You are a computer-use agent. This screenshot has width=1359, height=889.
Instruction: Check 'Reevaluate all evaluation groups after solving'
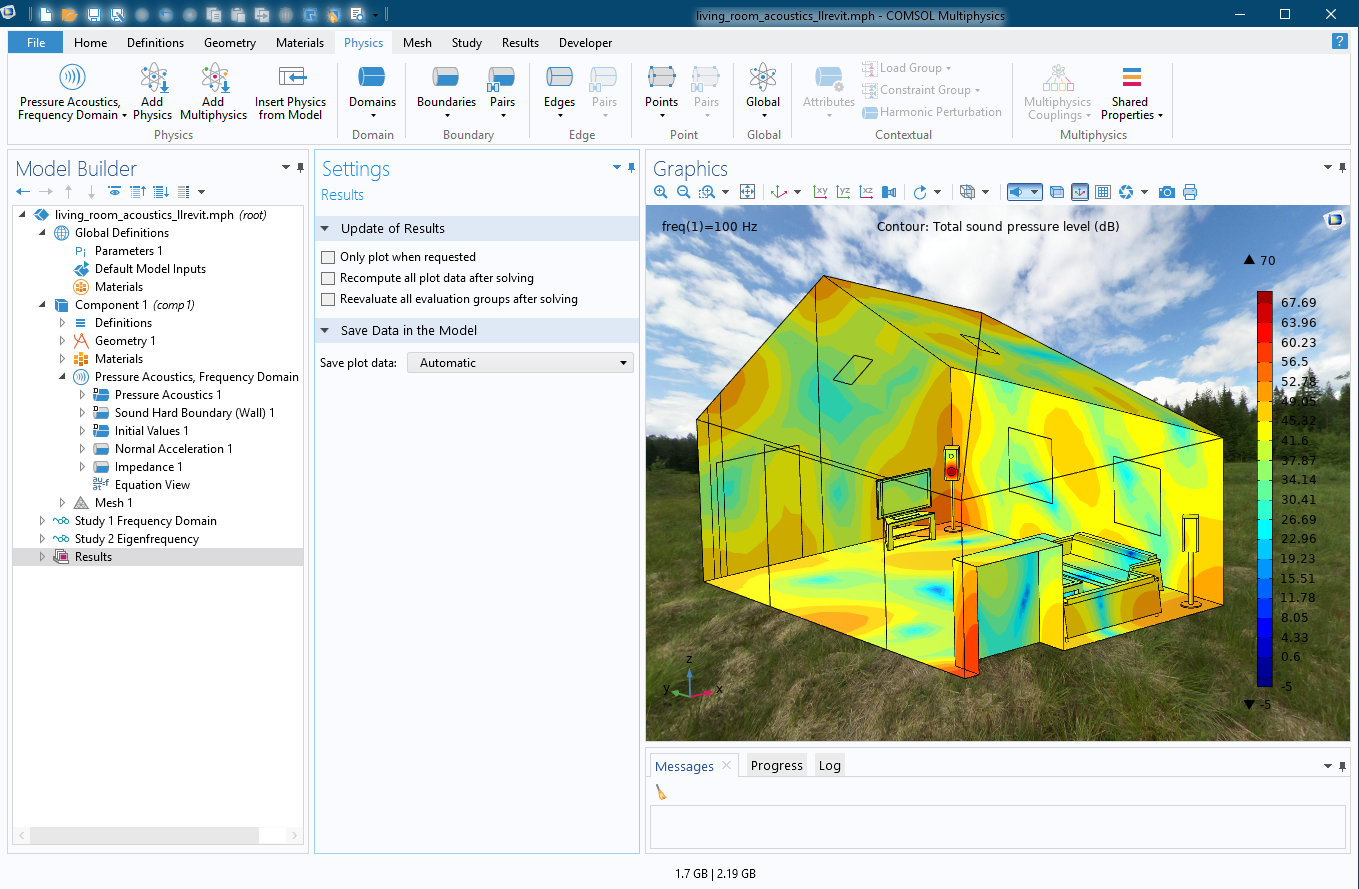pos(328,299)
